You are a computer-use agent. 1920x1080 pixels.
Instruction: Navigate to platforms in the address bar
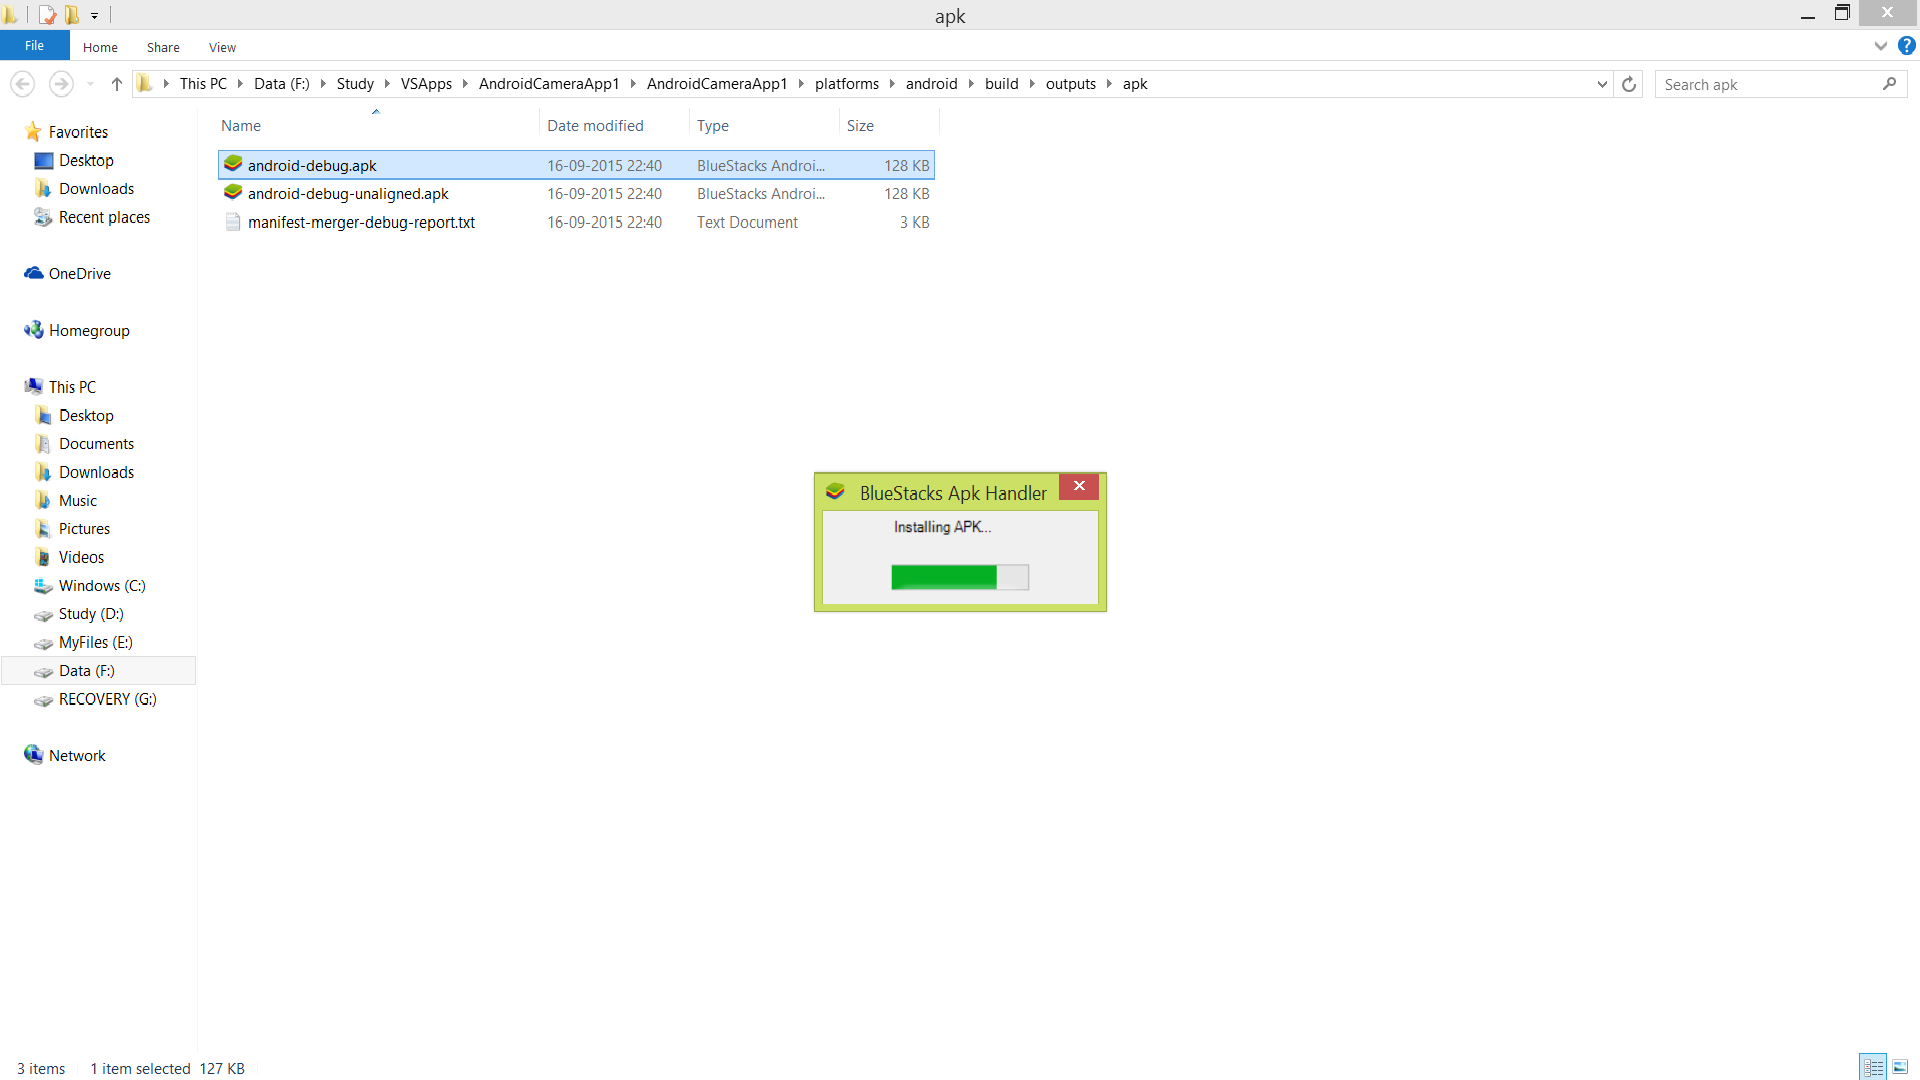pyautogui.click(x=847, y=84)
